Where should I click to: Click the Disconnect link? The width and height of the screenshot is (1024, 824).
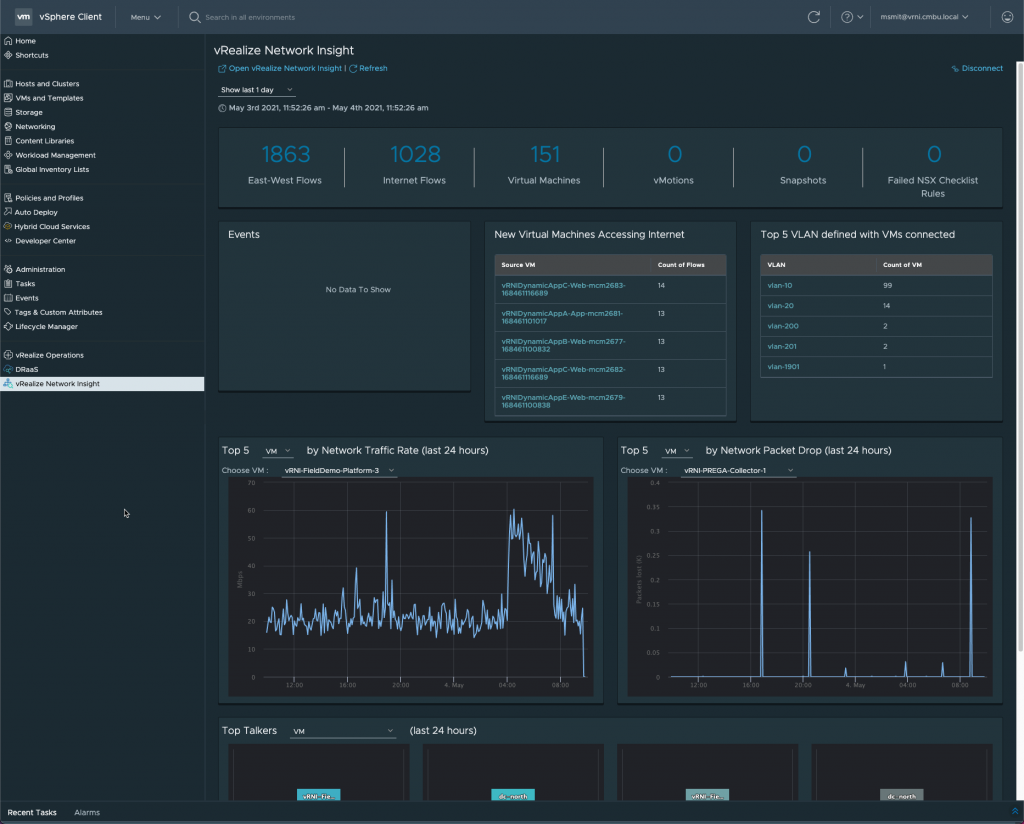[x=977, y=68]
